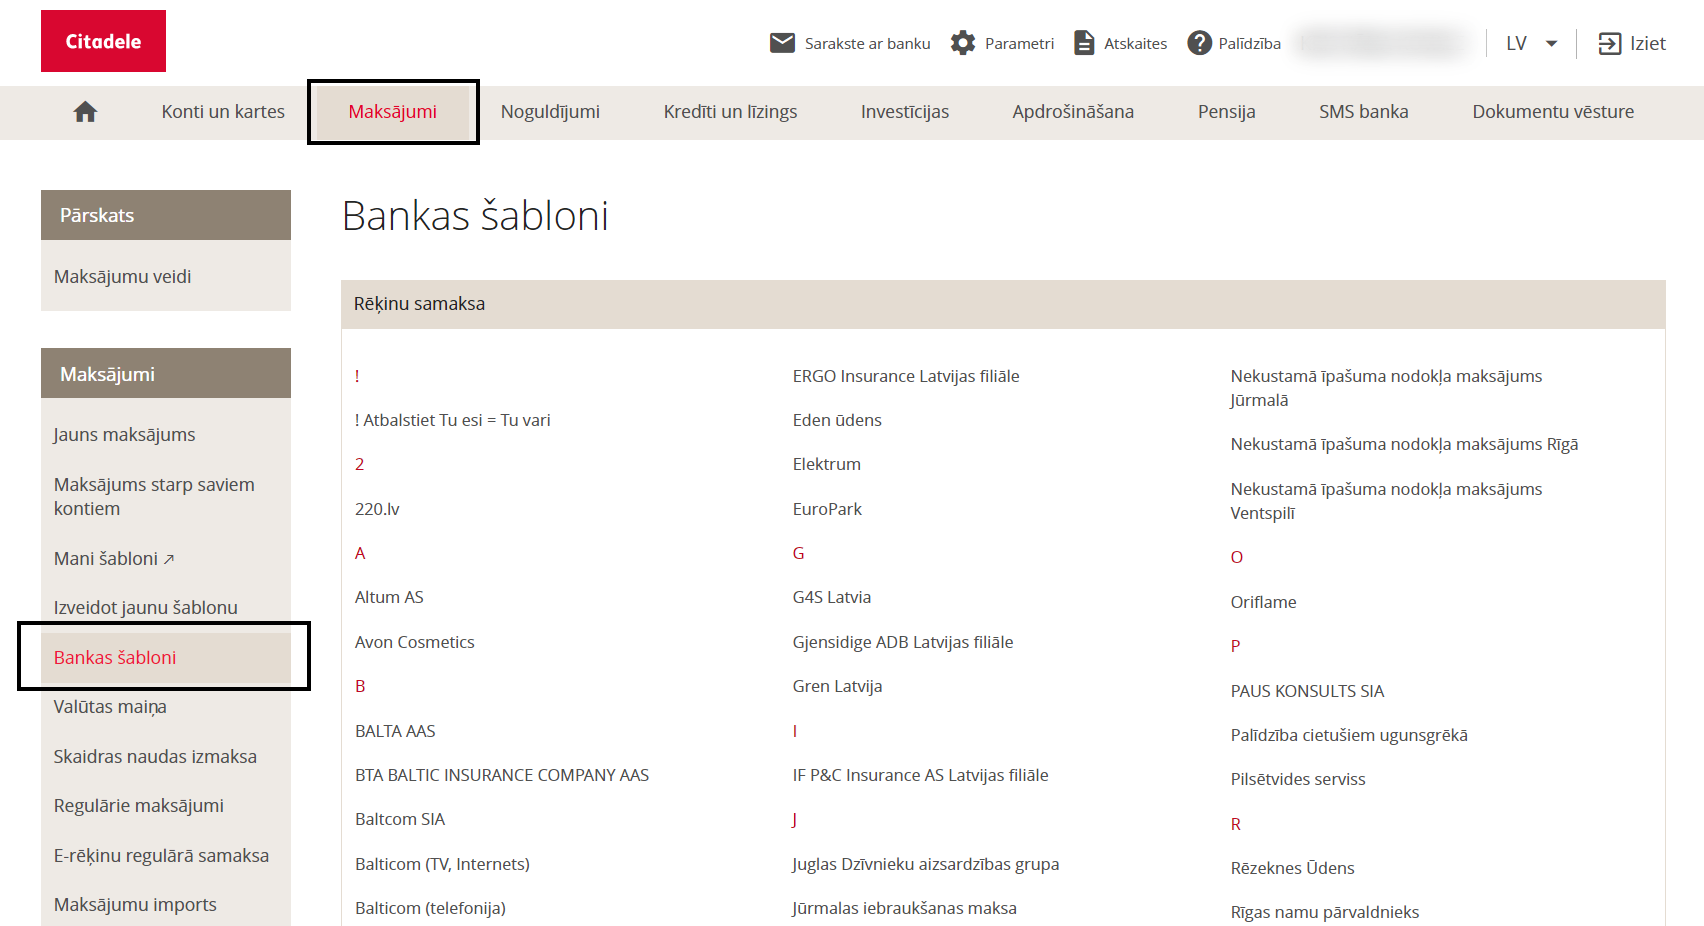Click Sarakste ar banku link
1704x926 pixels.
point(867,43)
